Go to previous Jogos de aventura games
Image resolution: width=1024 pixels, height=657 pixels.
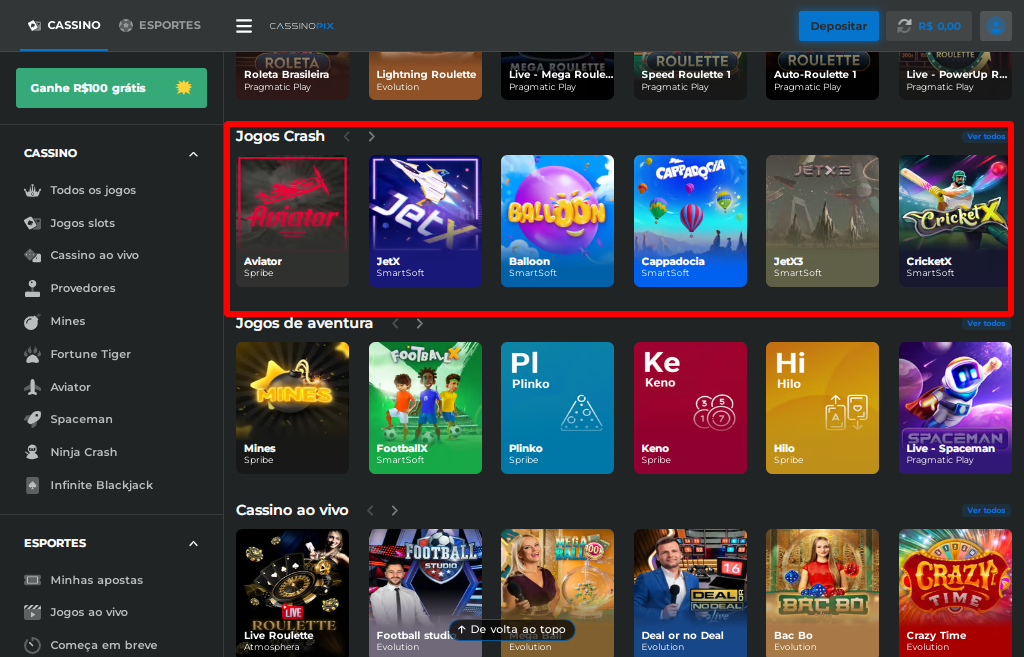pyautogui.click(x=396, y=323)
